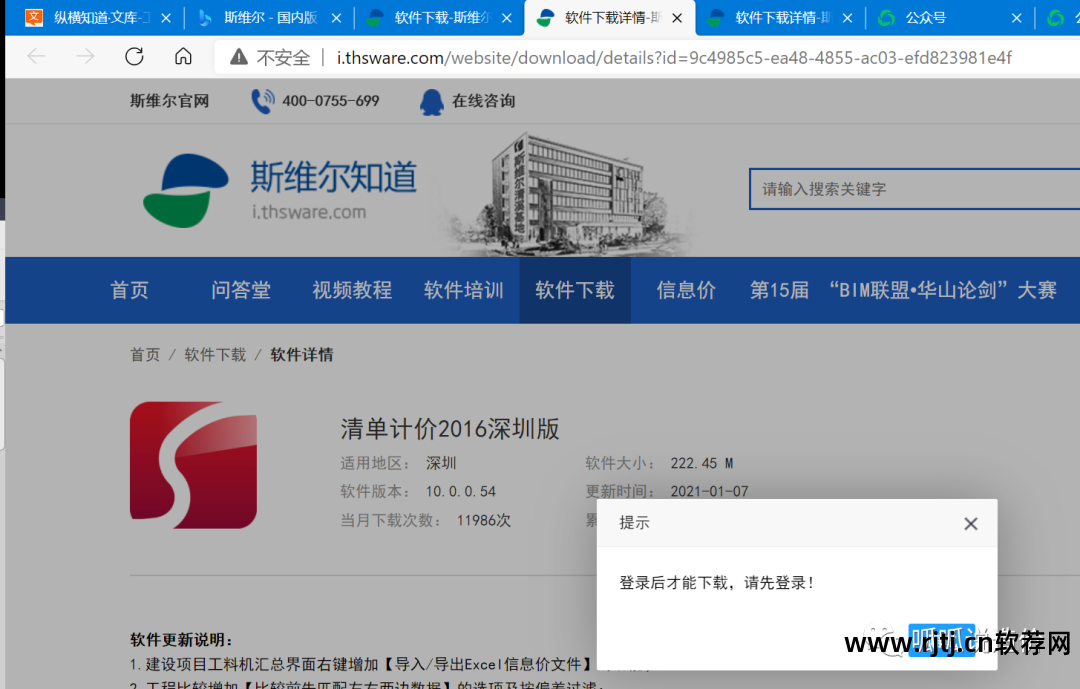Click the 清单计价2016深圳版 title
1080x689 pixels.
click(x=450, y=429)
